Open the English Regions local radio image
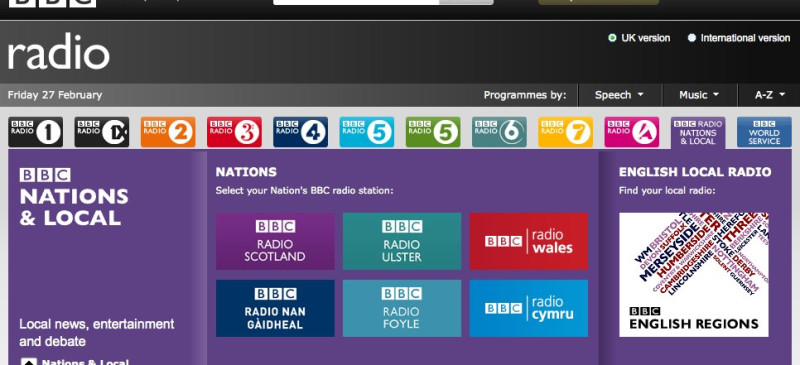Screen dimensions: 800x365 694,275
